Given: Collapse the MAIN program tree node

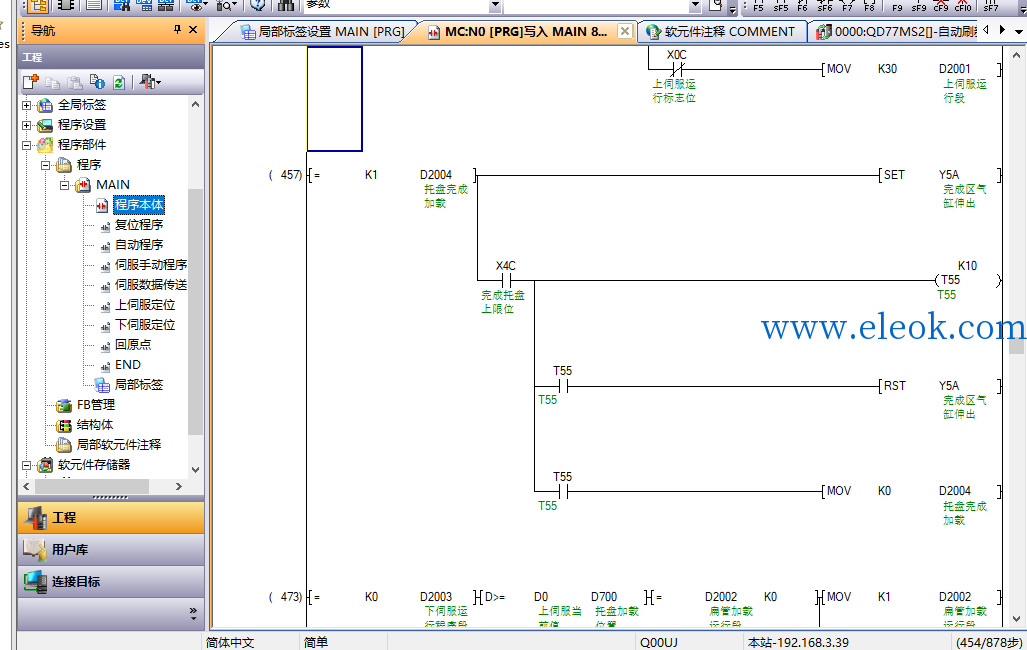Looking at the screenshot, I should click(x=64, y=185).
